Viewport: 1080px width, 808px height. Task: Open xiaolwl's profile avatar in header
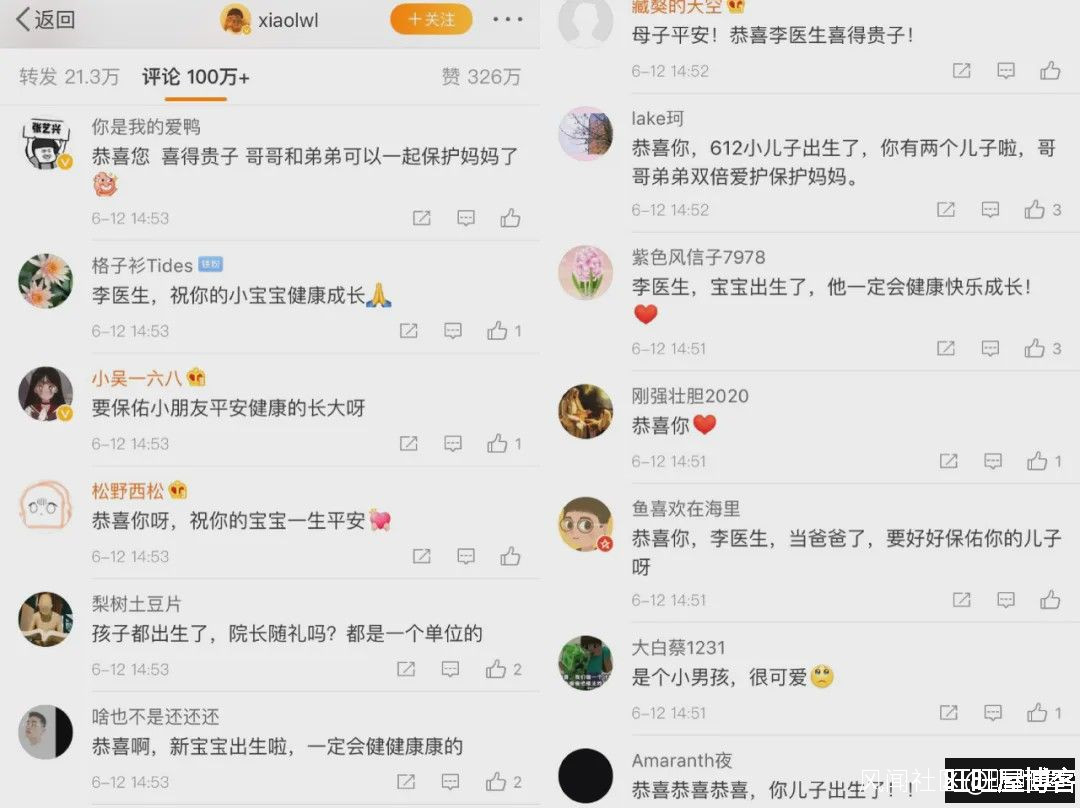pyautogui.click(x=235, y=19)
